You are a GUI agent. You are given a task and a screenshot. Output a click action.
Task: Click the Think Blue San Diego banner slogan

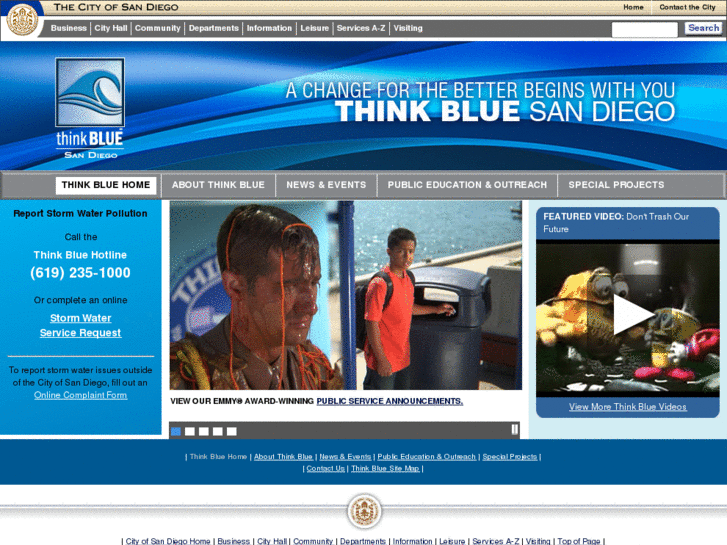(480, 102)
